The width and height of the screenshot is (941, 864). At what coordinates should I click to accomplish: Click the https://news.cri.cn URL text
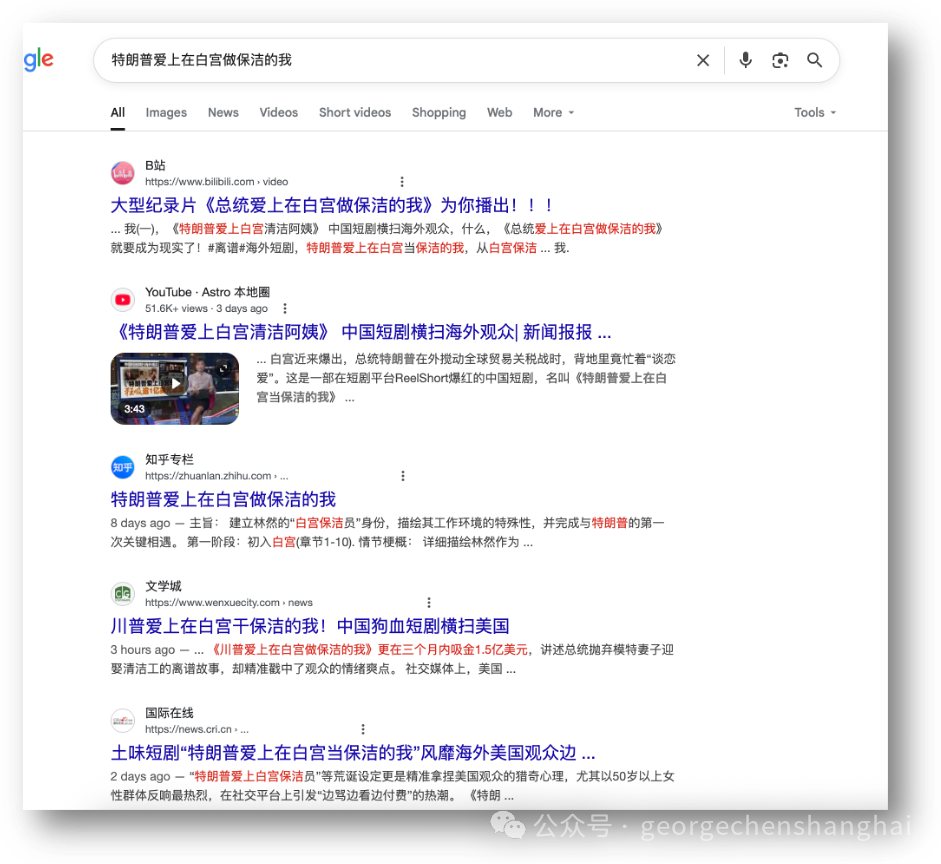coord(197,729)
